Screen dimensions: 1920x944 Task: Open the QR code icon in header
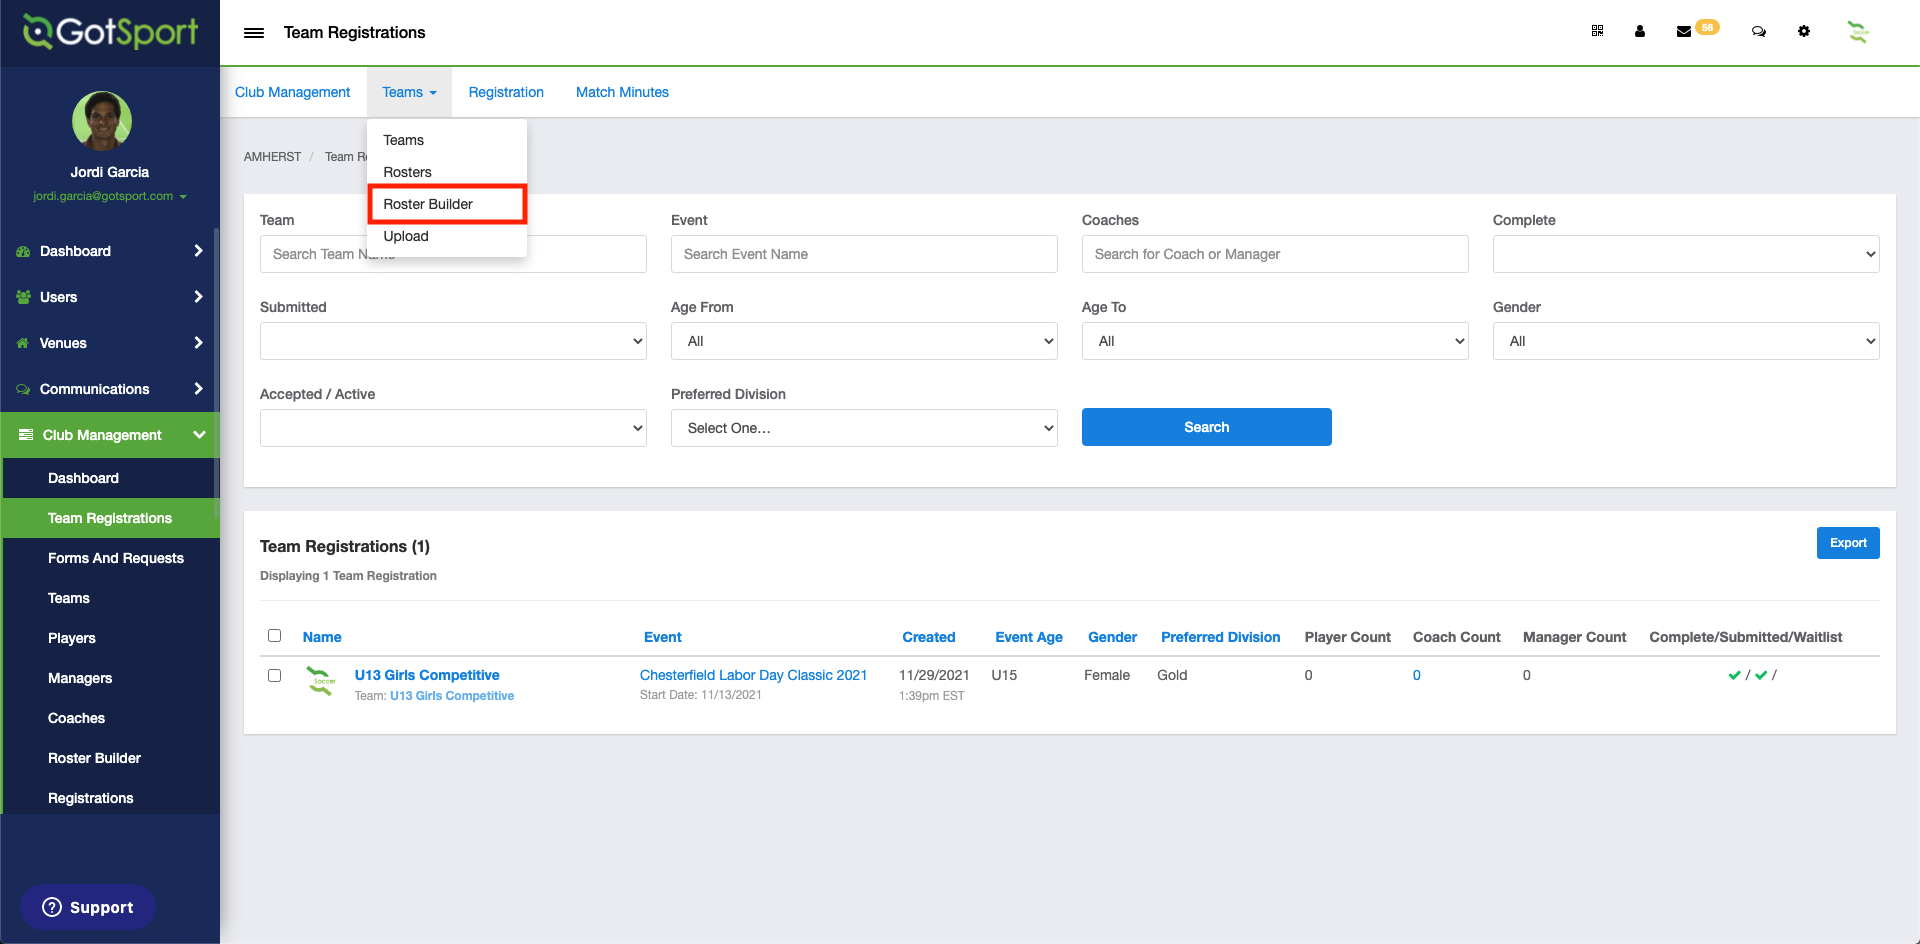(1597, 31)
